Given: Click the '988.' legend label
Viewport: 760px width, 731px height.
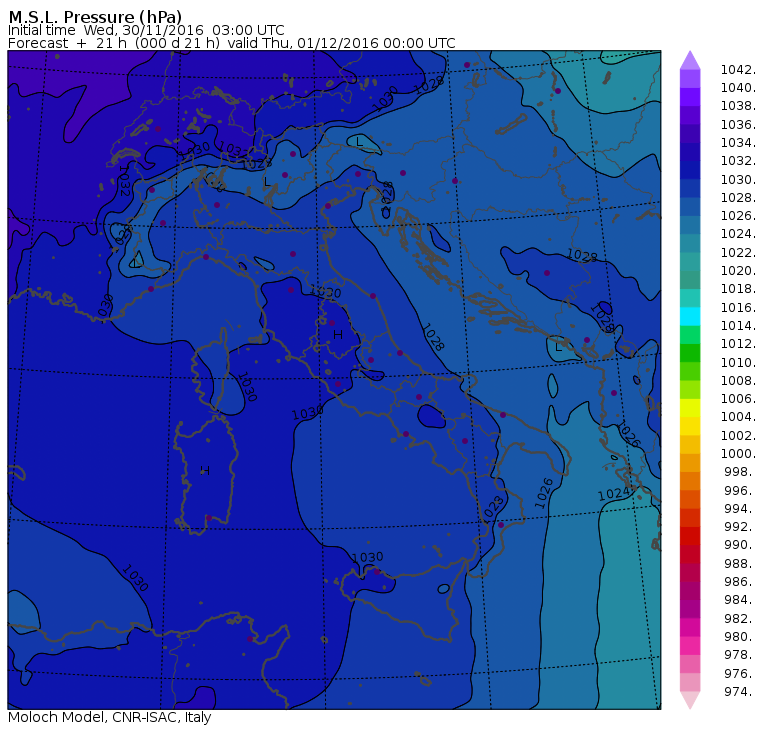Looking at the screenshot, I should coord(740,563).
